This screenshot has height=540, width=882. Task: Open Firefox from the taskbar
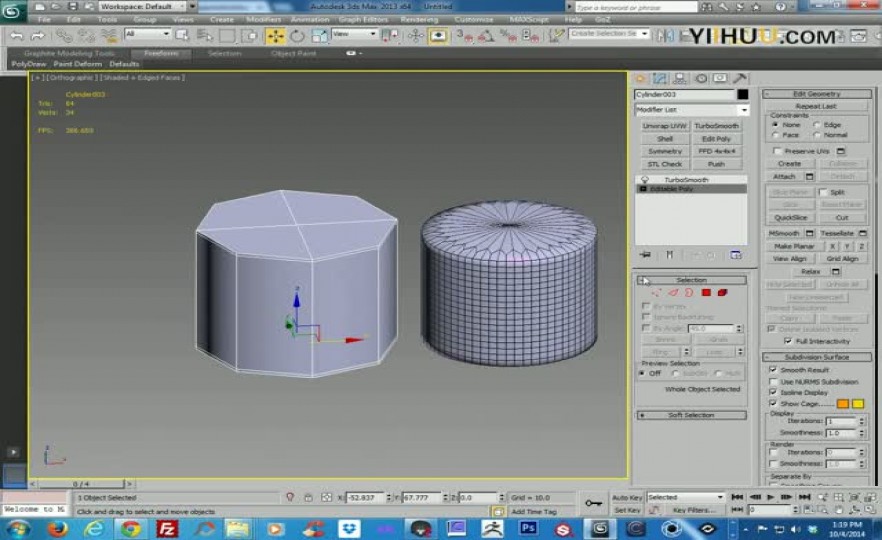point(57,528)
